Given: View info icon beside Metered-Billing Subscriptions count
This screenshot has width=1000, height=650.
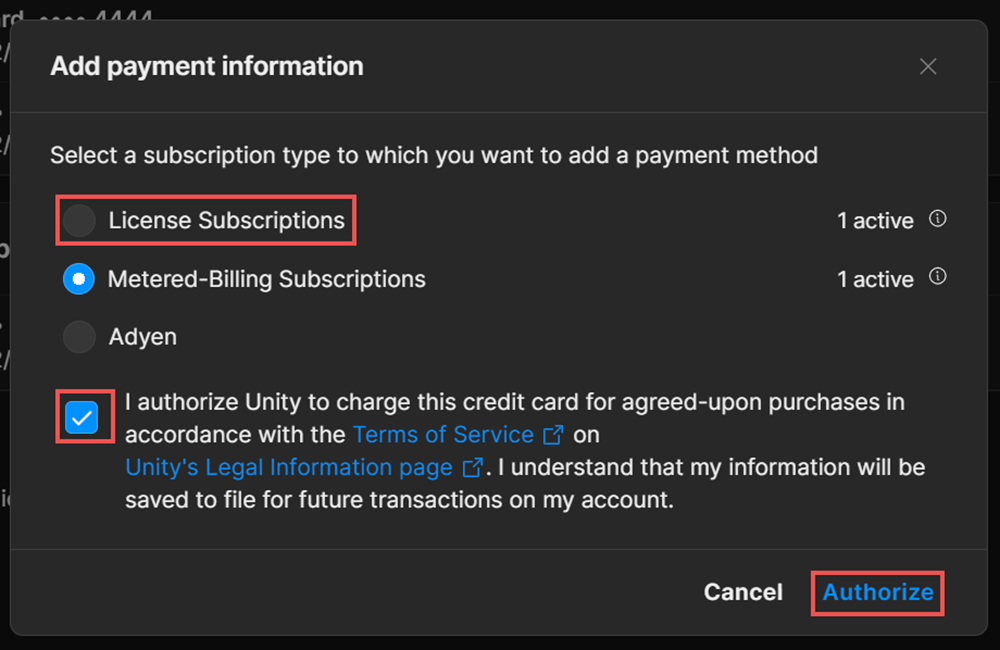Looking at the screenshot, I should point(938,276).
